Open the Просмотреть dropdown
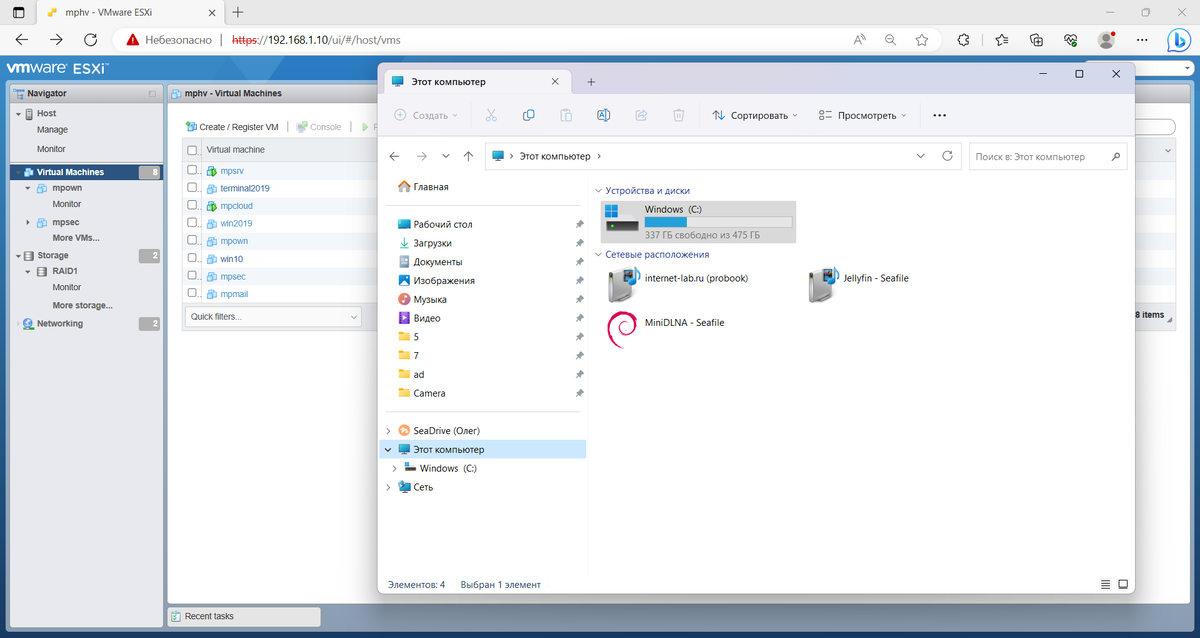1200x638 pixels. [x=862, y=115]
